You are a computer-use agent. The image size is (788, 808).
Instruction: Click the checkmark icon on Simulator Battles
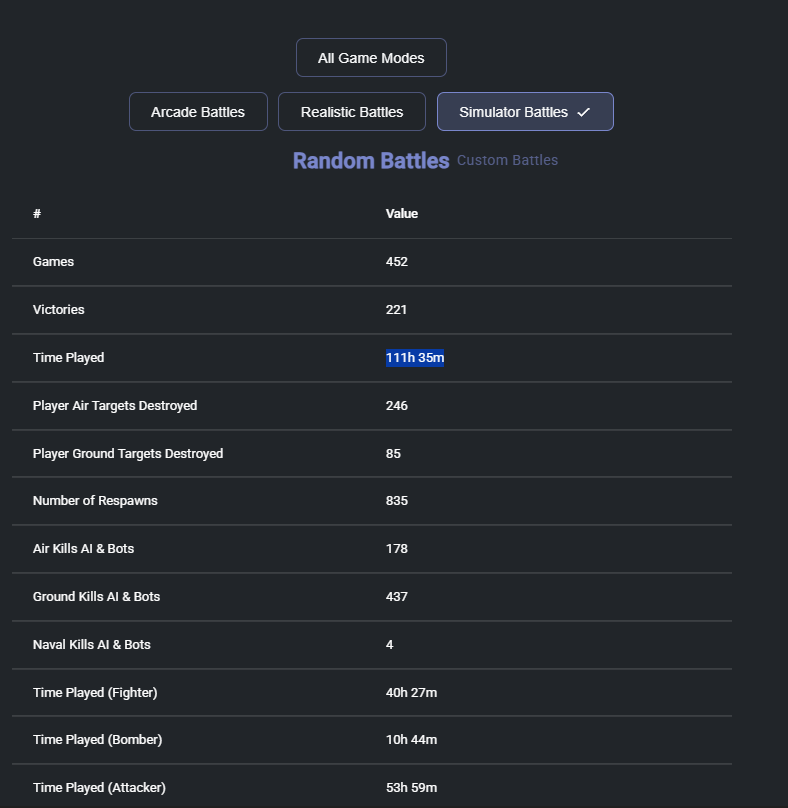(x=584, y=112)
